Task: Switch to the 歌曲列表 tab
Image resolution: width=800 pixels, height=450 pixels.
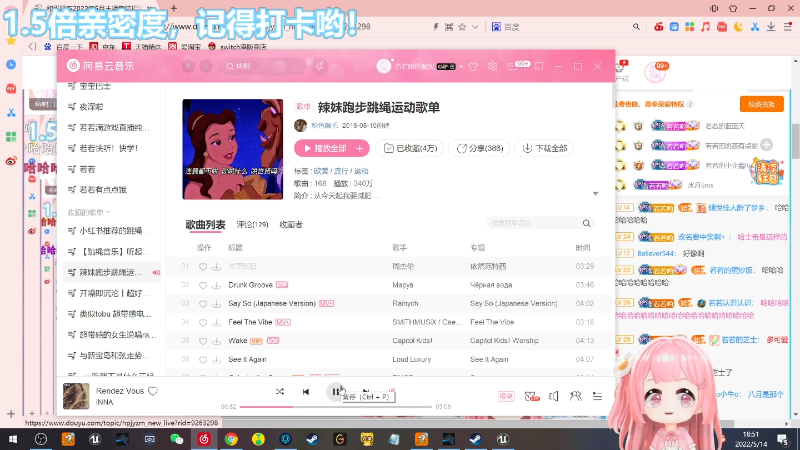Action: pyautogui.click(x=205, y=224)
